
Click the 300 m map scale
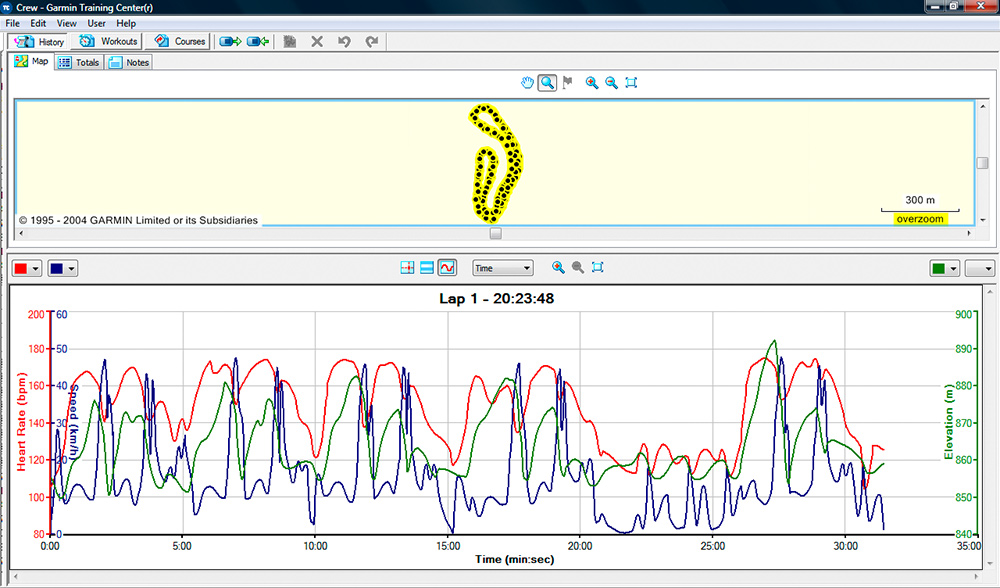pyautogui.click(x=920, y=203)
